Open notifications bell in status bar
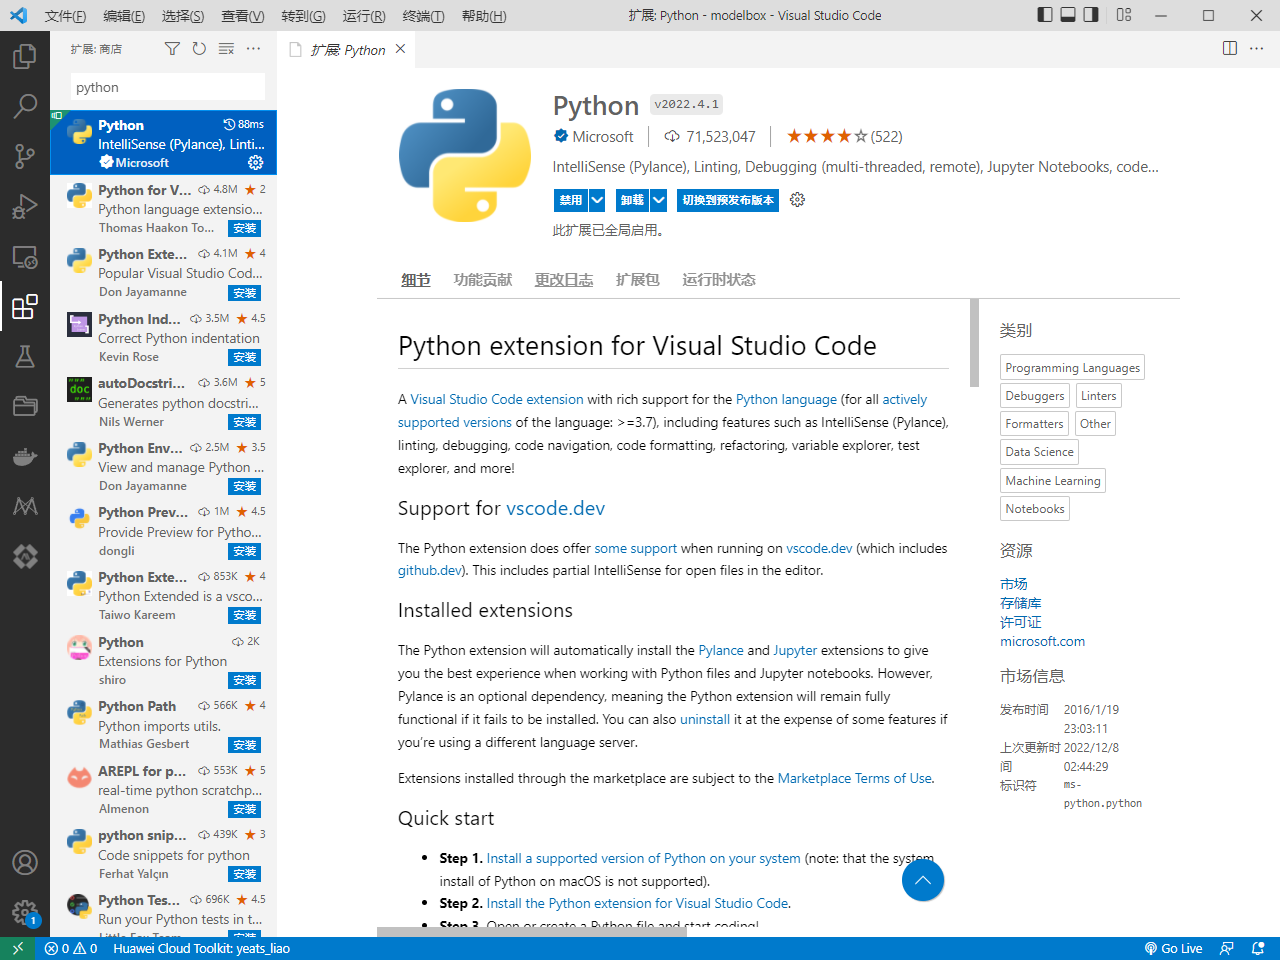Image resolution: width=1280 pixels, height=960 pixels. point(1259,948)
